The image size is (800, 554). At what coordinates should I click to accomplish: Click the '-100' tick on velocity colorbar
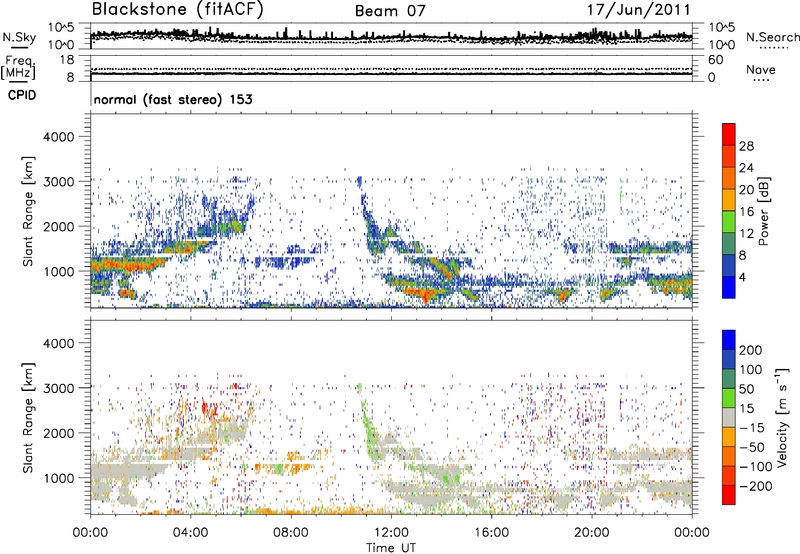click(755, 467)
